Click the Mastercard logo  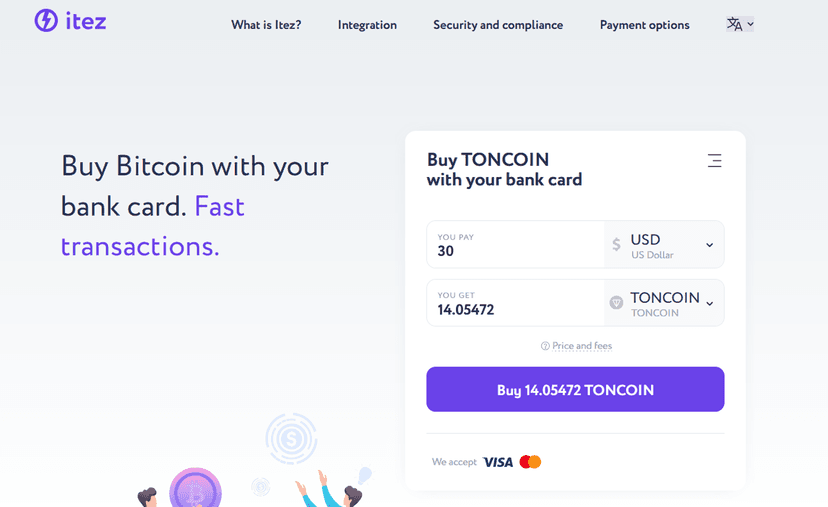point(530,462)
